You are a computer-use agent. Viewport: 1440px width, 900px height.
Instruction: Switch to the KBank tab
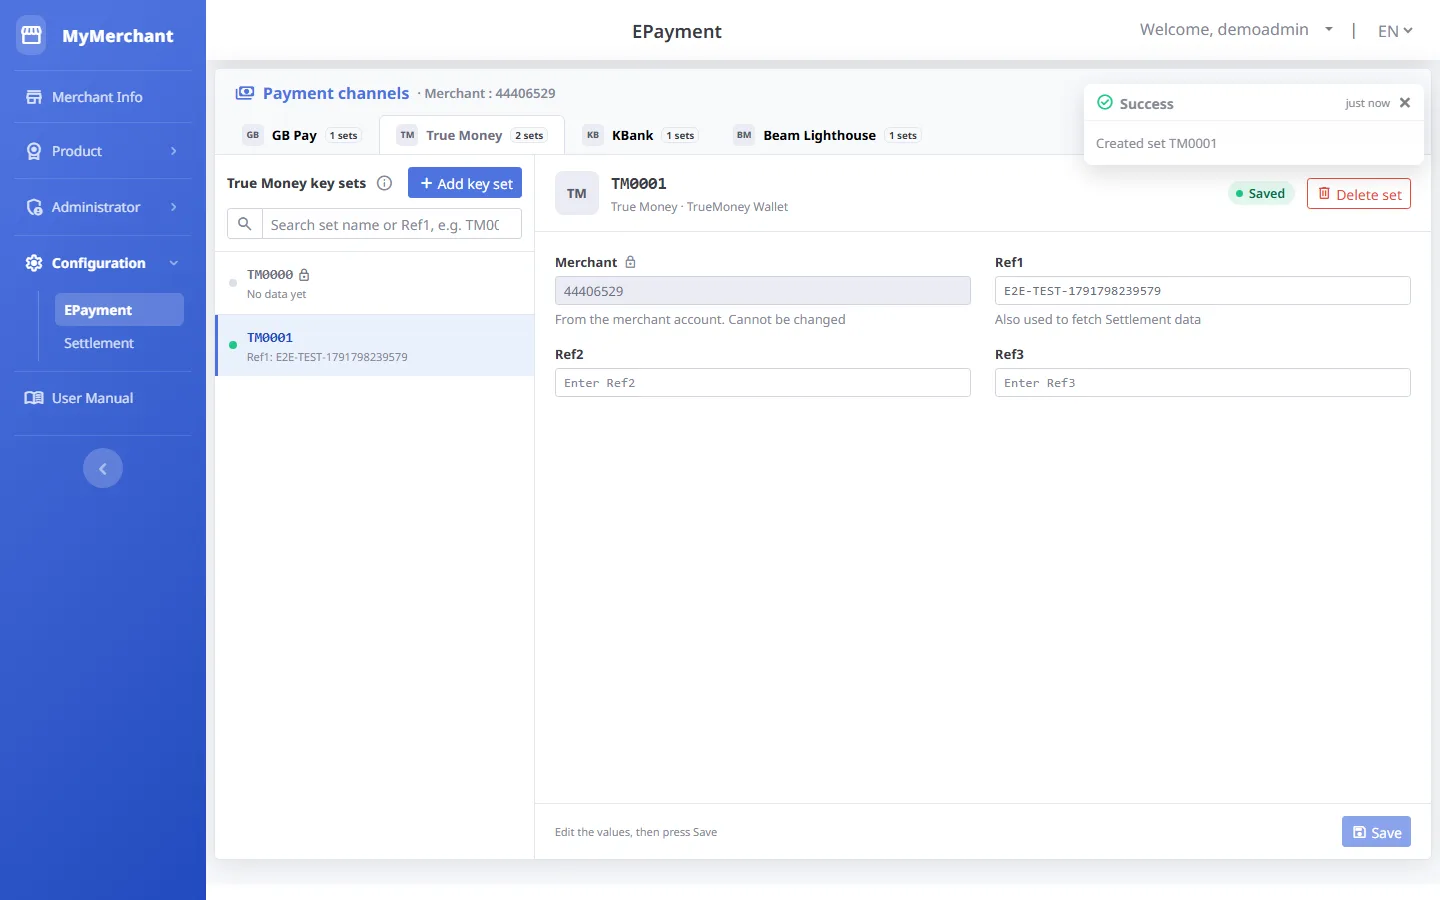(x=640, y=135)
